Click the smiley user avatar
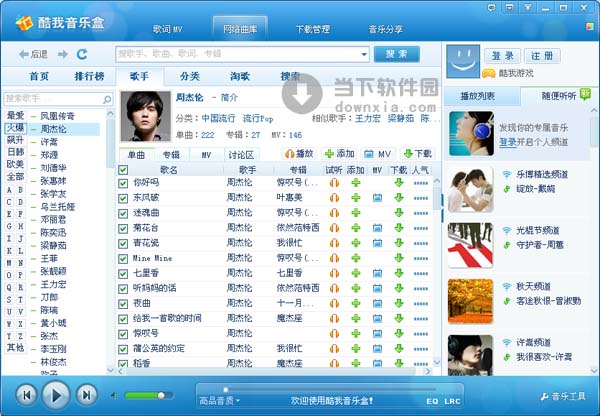Viewport: 600px width, 416px height. [463, 61]
